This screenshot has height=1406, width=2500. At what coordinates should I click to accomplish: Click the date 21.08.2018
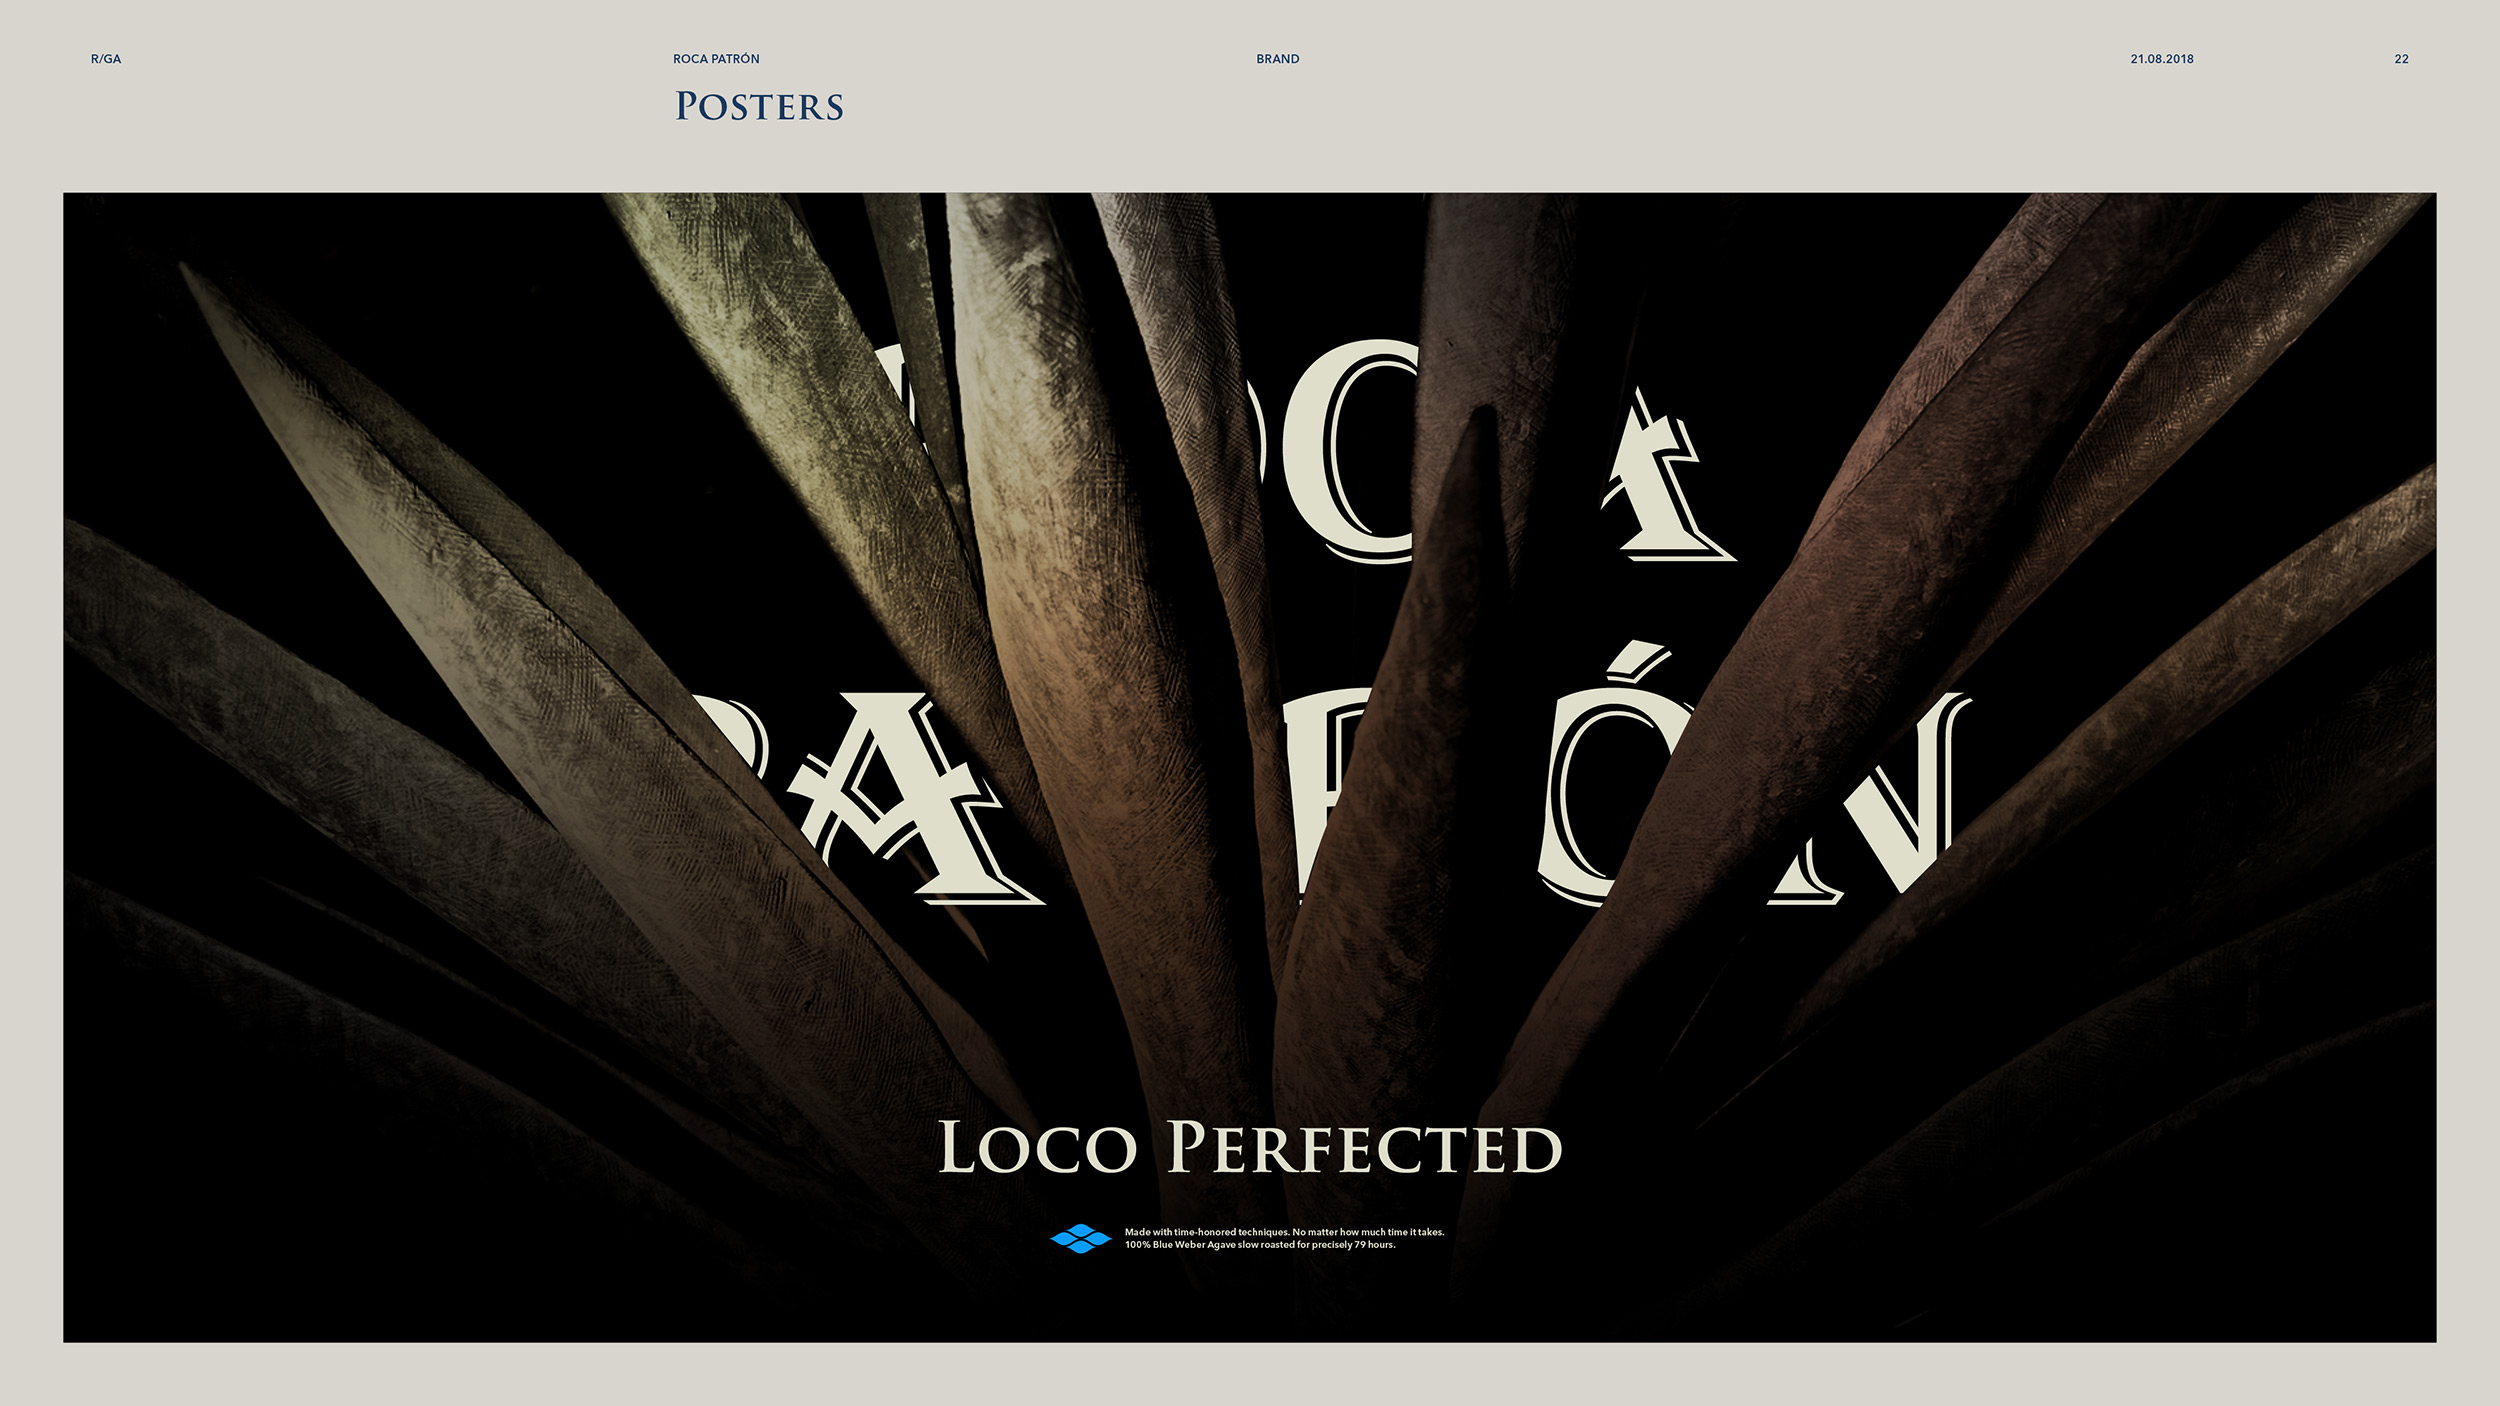tap(2162, 59)
